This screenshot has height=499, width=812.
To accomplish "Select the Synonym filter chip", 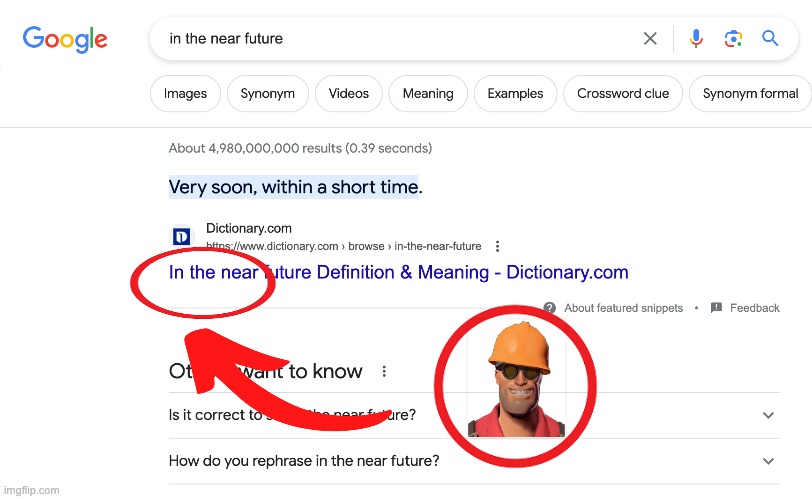I will (x=268, y=94).
